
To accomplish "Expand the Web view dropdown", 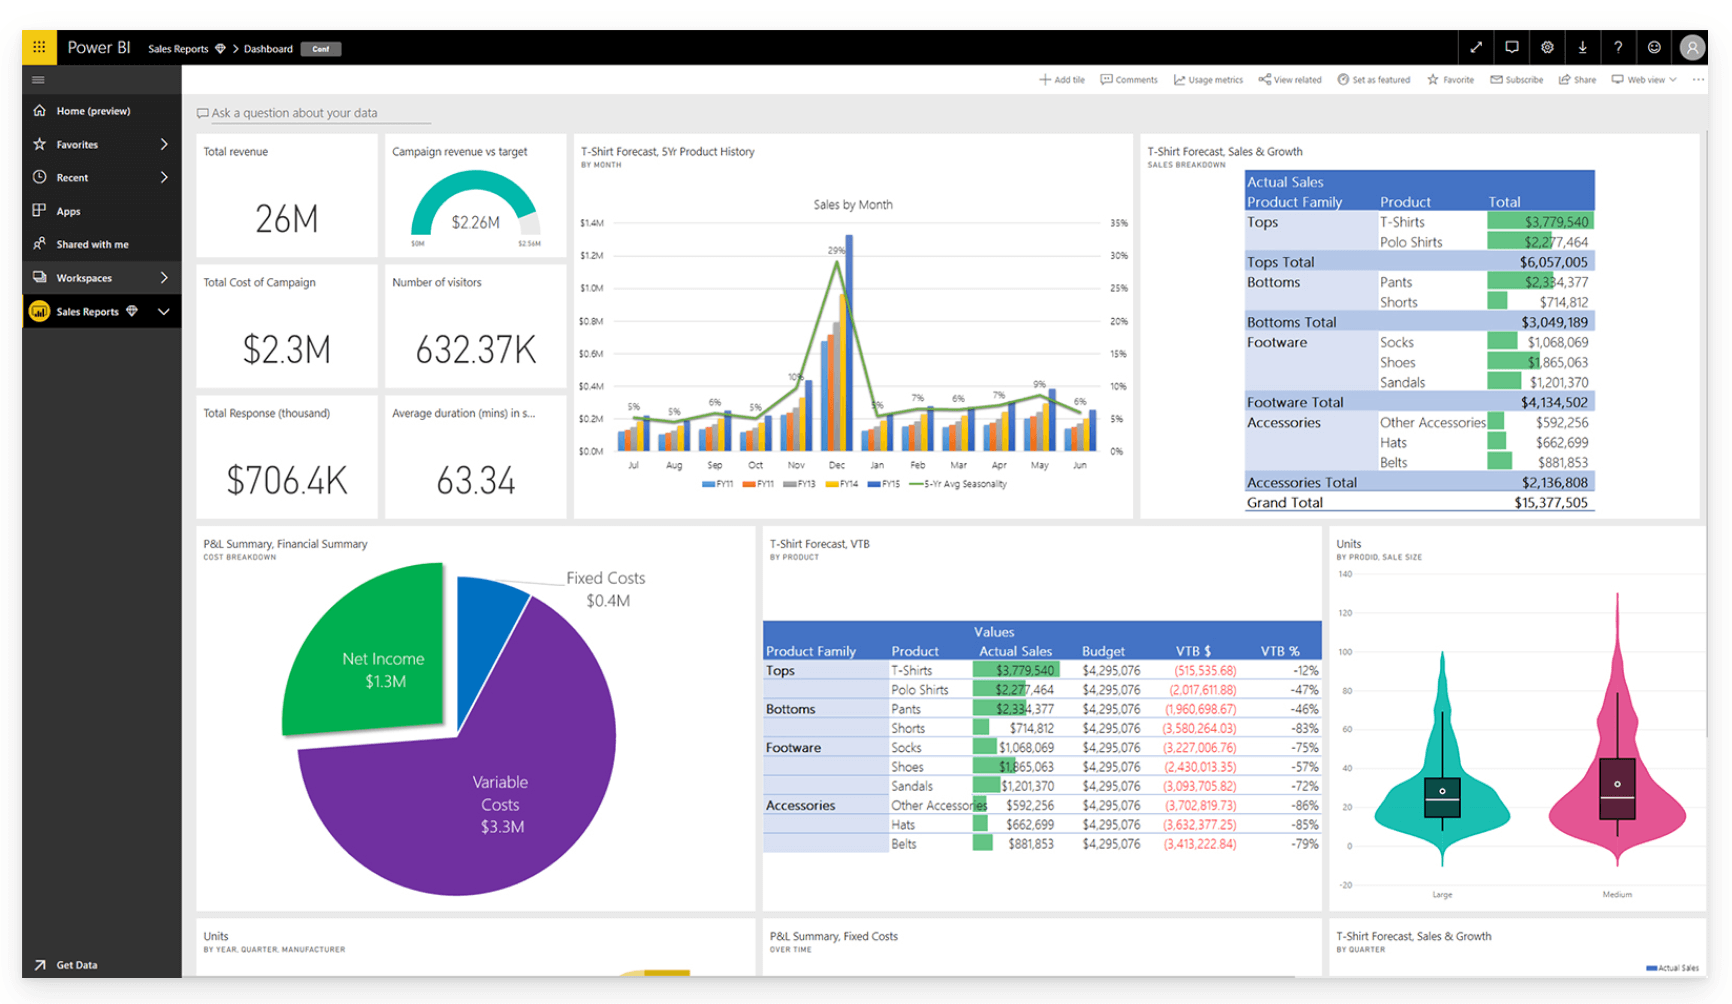I will point(1644,80).
